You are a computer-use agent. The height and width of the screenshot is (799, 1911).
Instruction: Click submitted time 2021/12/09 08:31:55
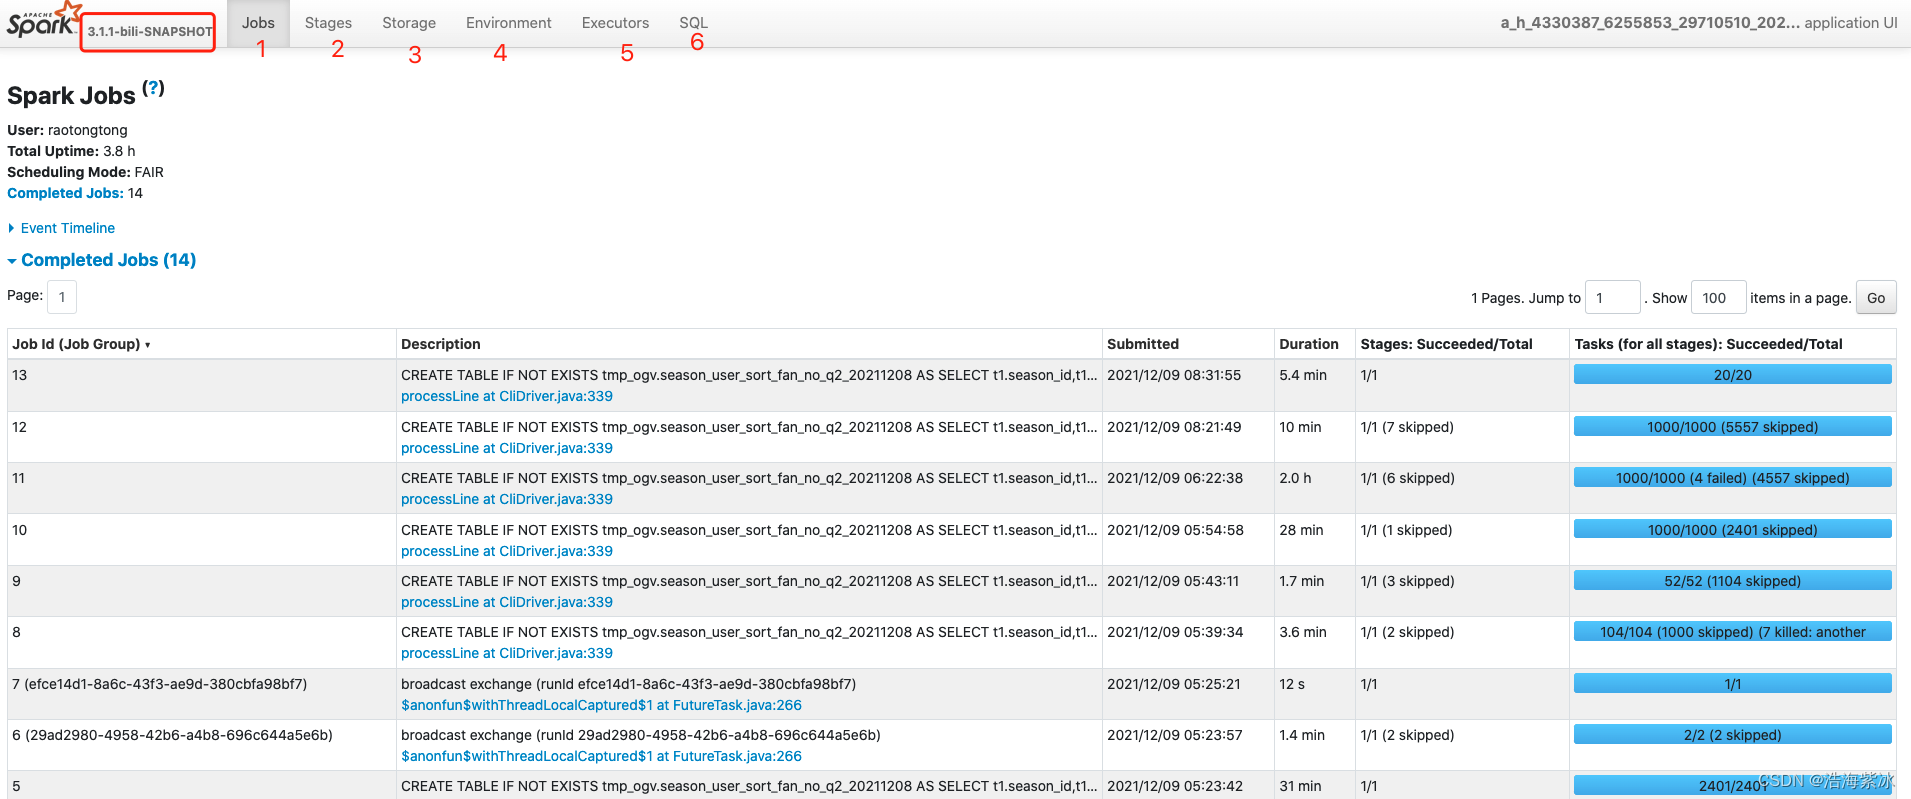(1174, 375)
